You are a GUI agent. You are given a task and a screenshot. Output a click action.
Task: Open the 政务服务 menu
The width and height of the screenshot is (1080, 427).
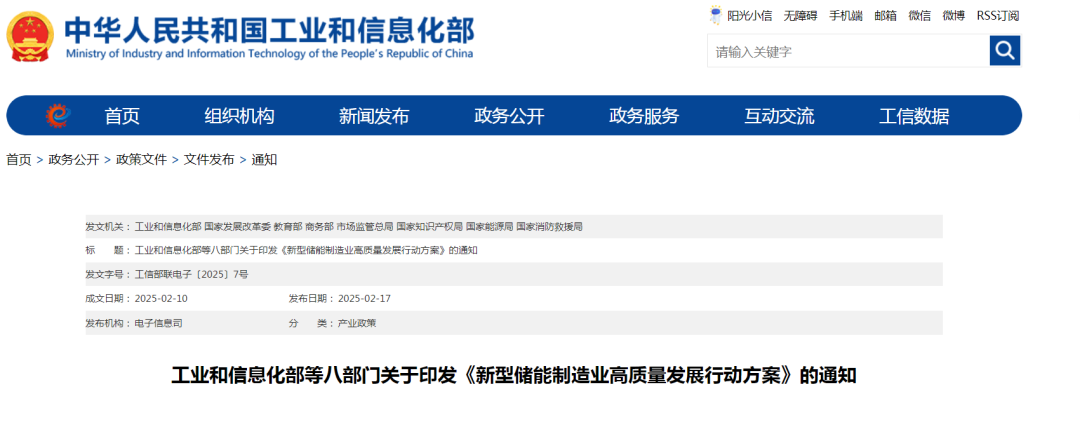(644, 116)
